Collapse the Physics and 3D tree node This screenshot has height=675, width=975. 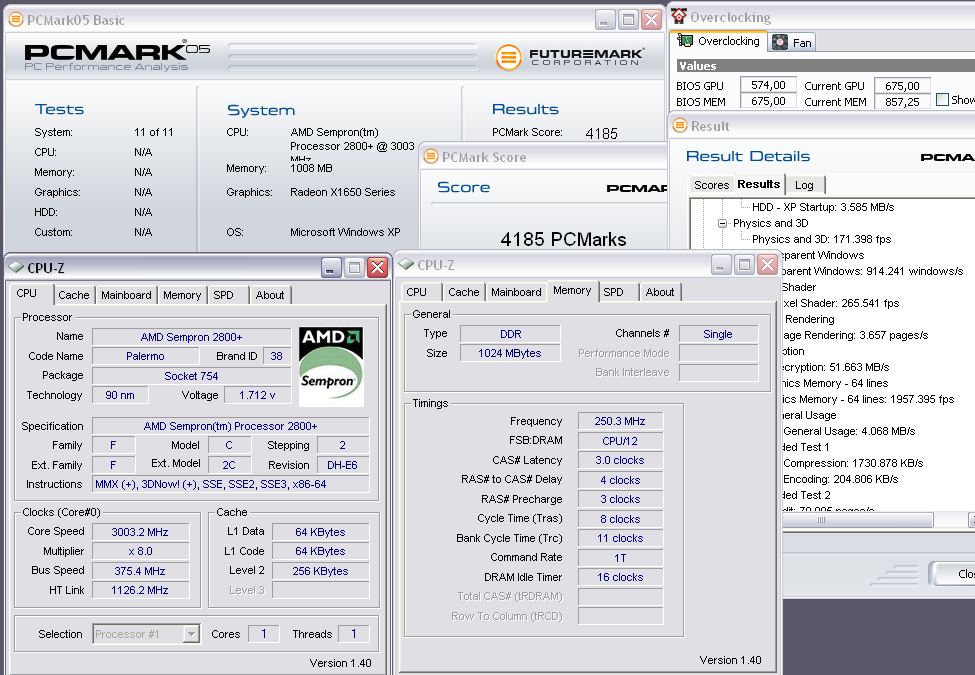click(722, 223)
